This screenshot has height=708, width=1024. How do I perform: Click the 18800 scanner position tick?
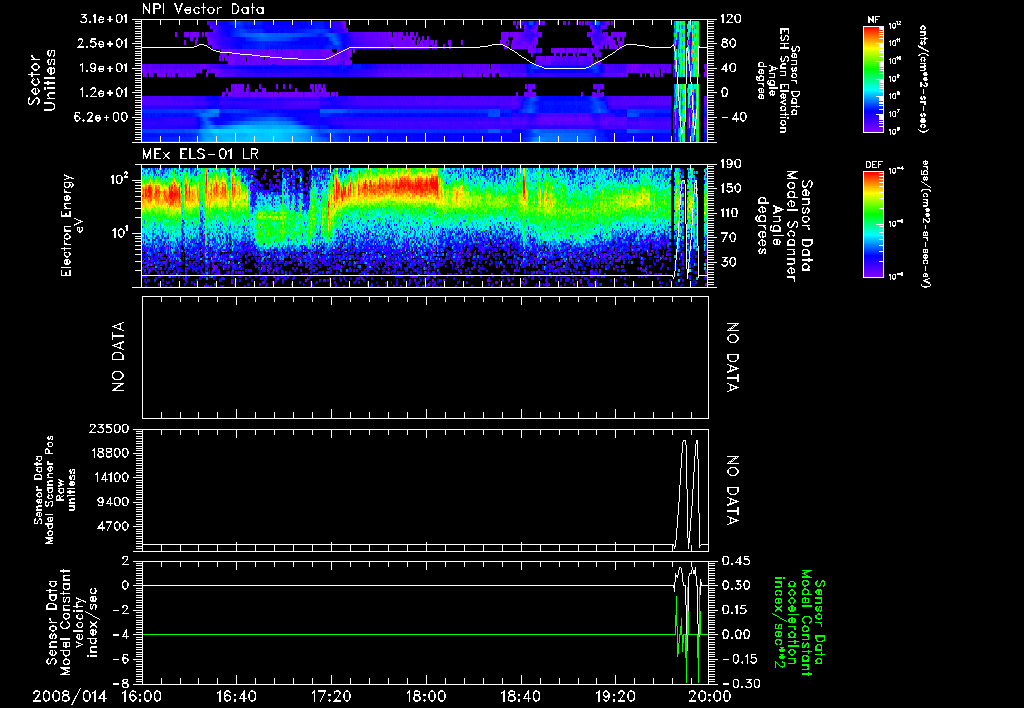tap(109, 453)
